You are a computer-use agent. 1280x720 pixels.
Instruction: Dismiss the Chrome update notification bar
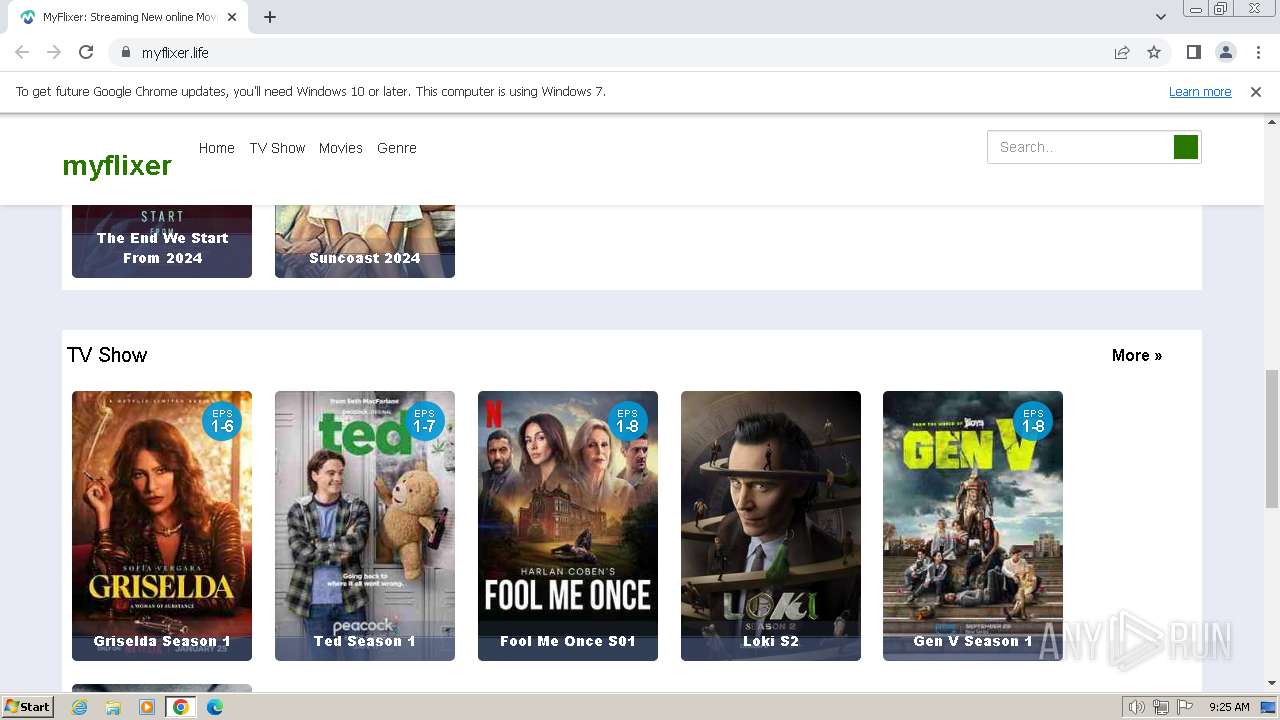click(1256, 92)
